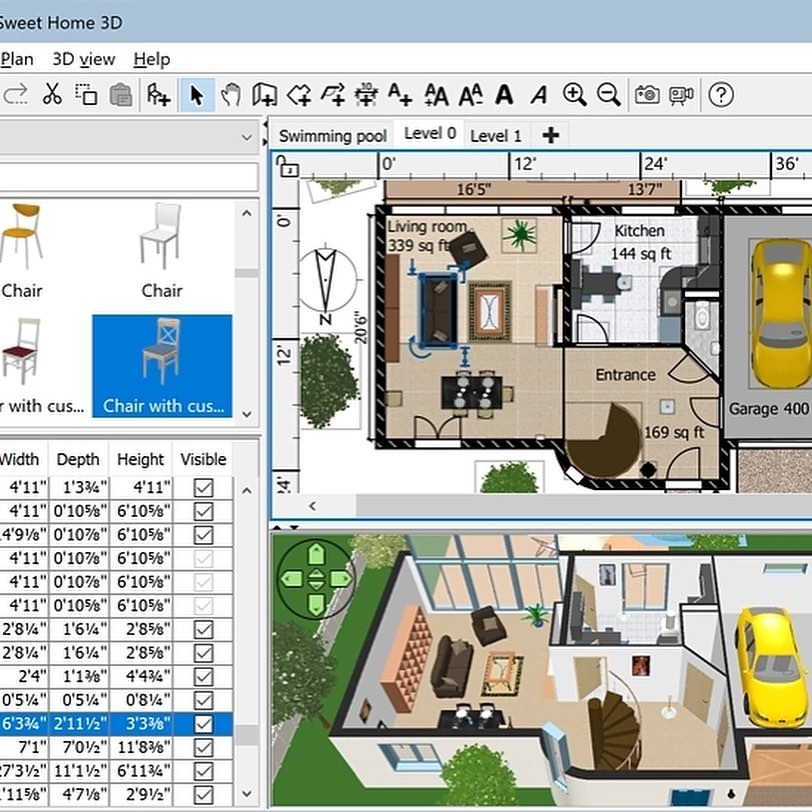The width and height of the screenshot is (812, 812).
Task: Select the Create walls tool
Action: pyautogui.click(x=265, y=95)
